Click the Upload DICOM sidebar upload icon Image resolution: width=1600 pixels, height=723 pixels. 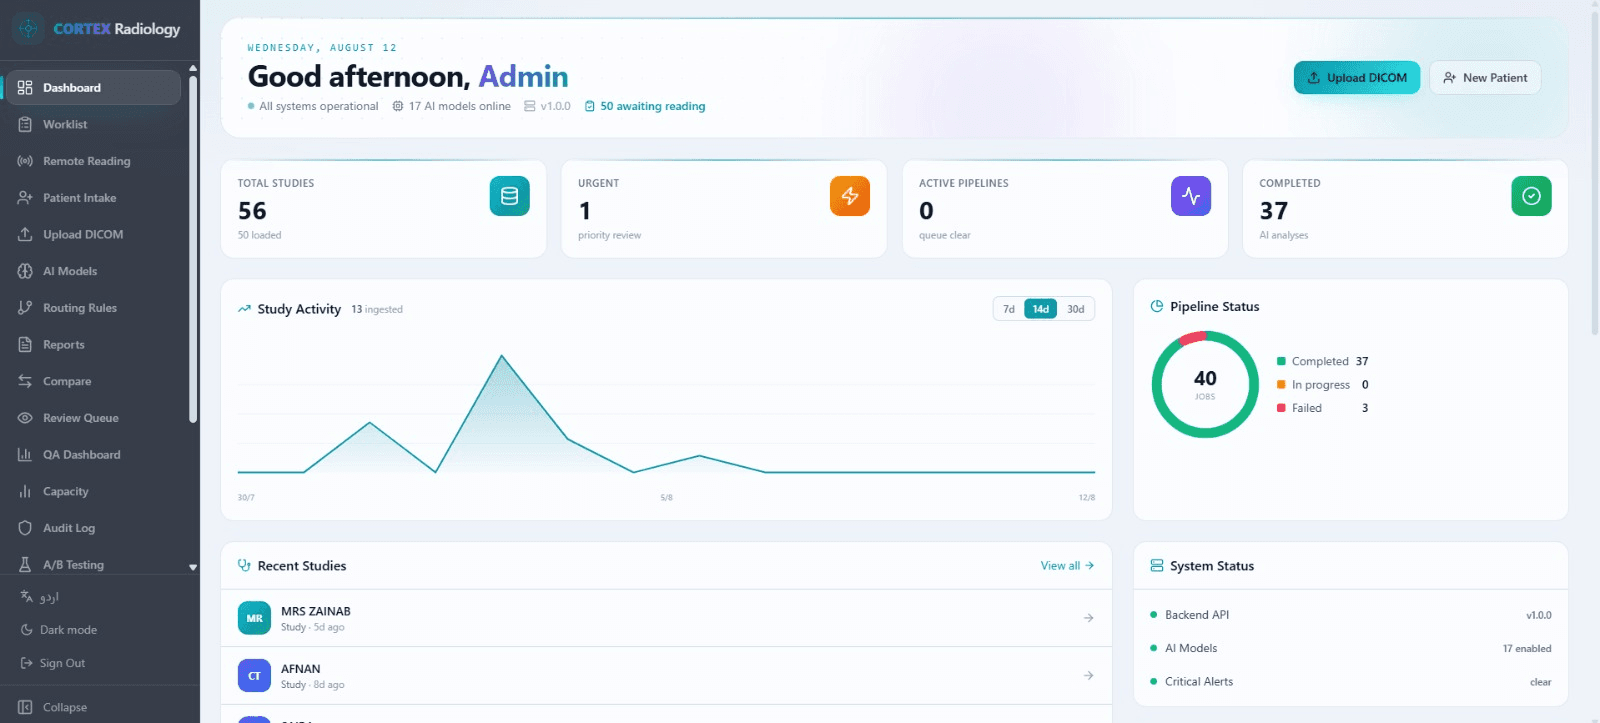tap(25, 234)
